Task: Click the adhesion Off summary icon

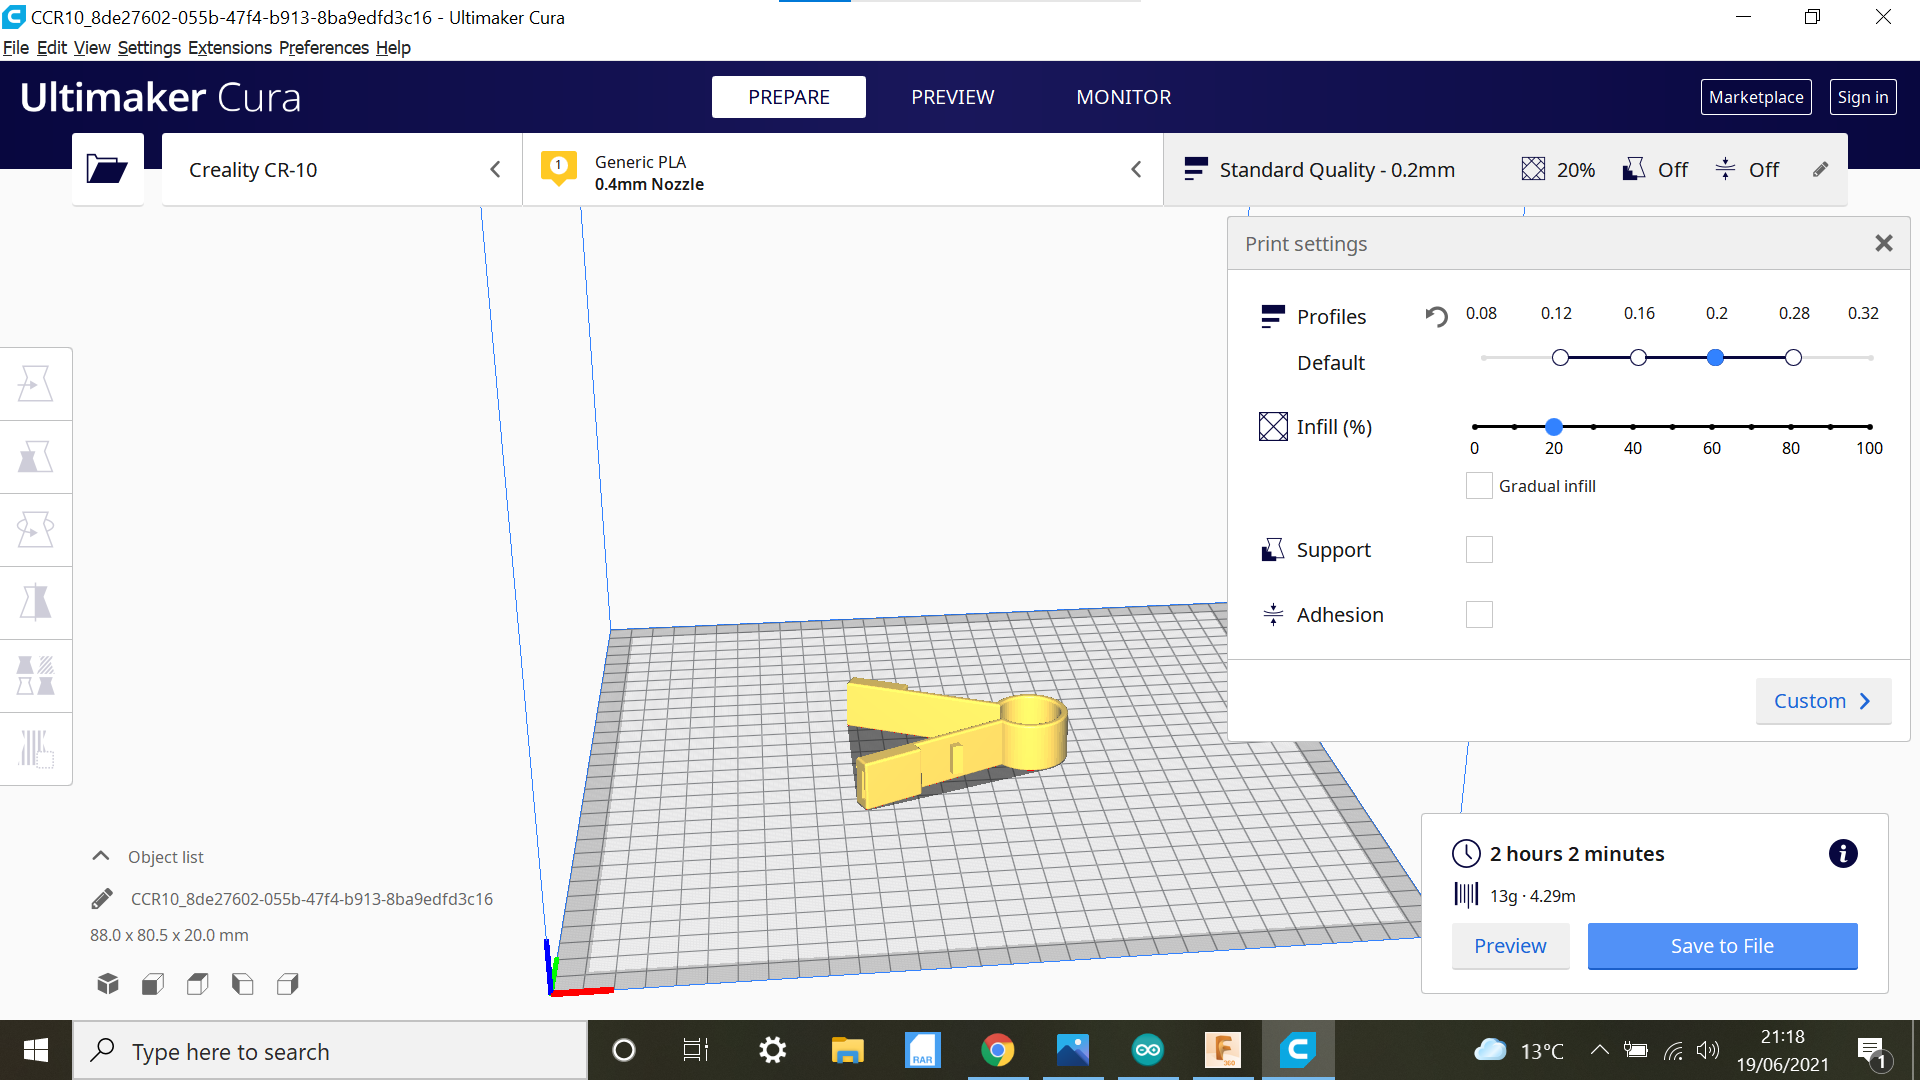Action: click(1725, 169)
